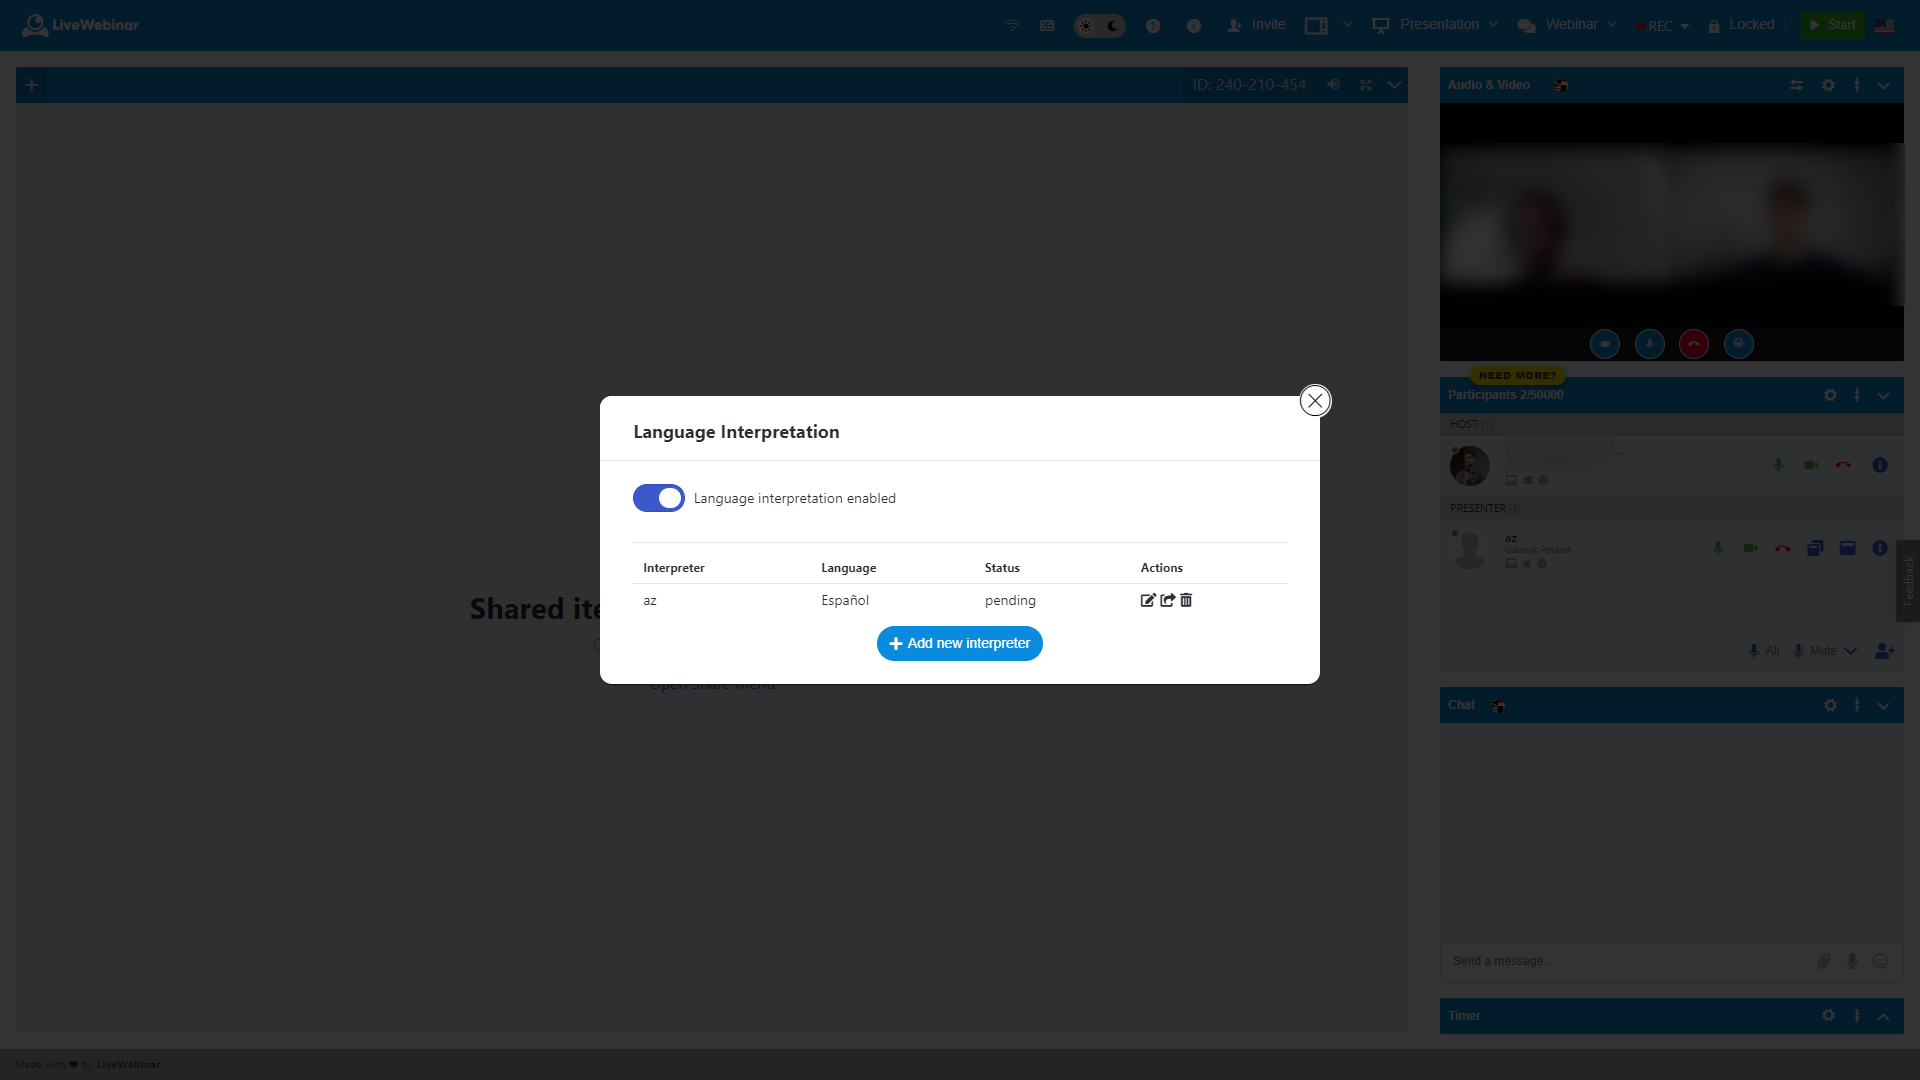Open the REC recording menu

(x=1664, y=26)
